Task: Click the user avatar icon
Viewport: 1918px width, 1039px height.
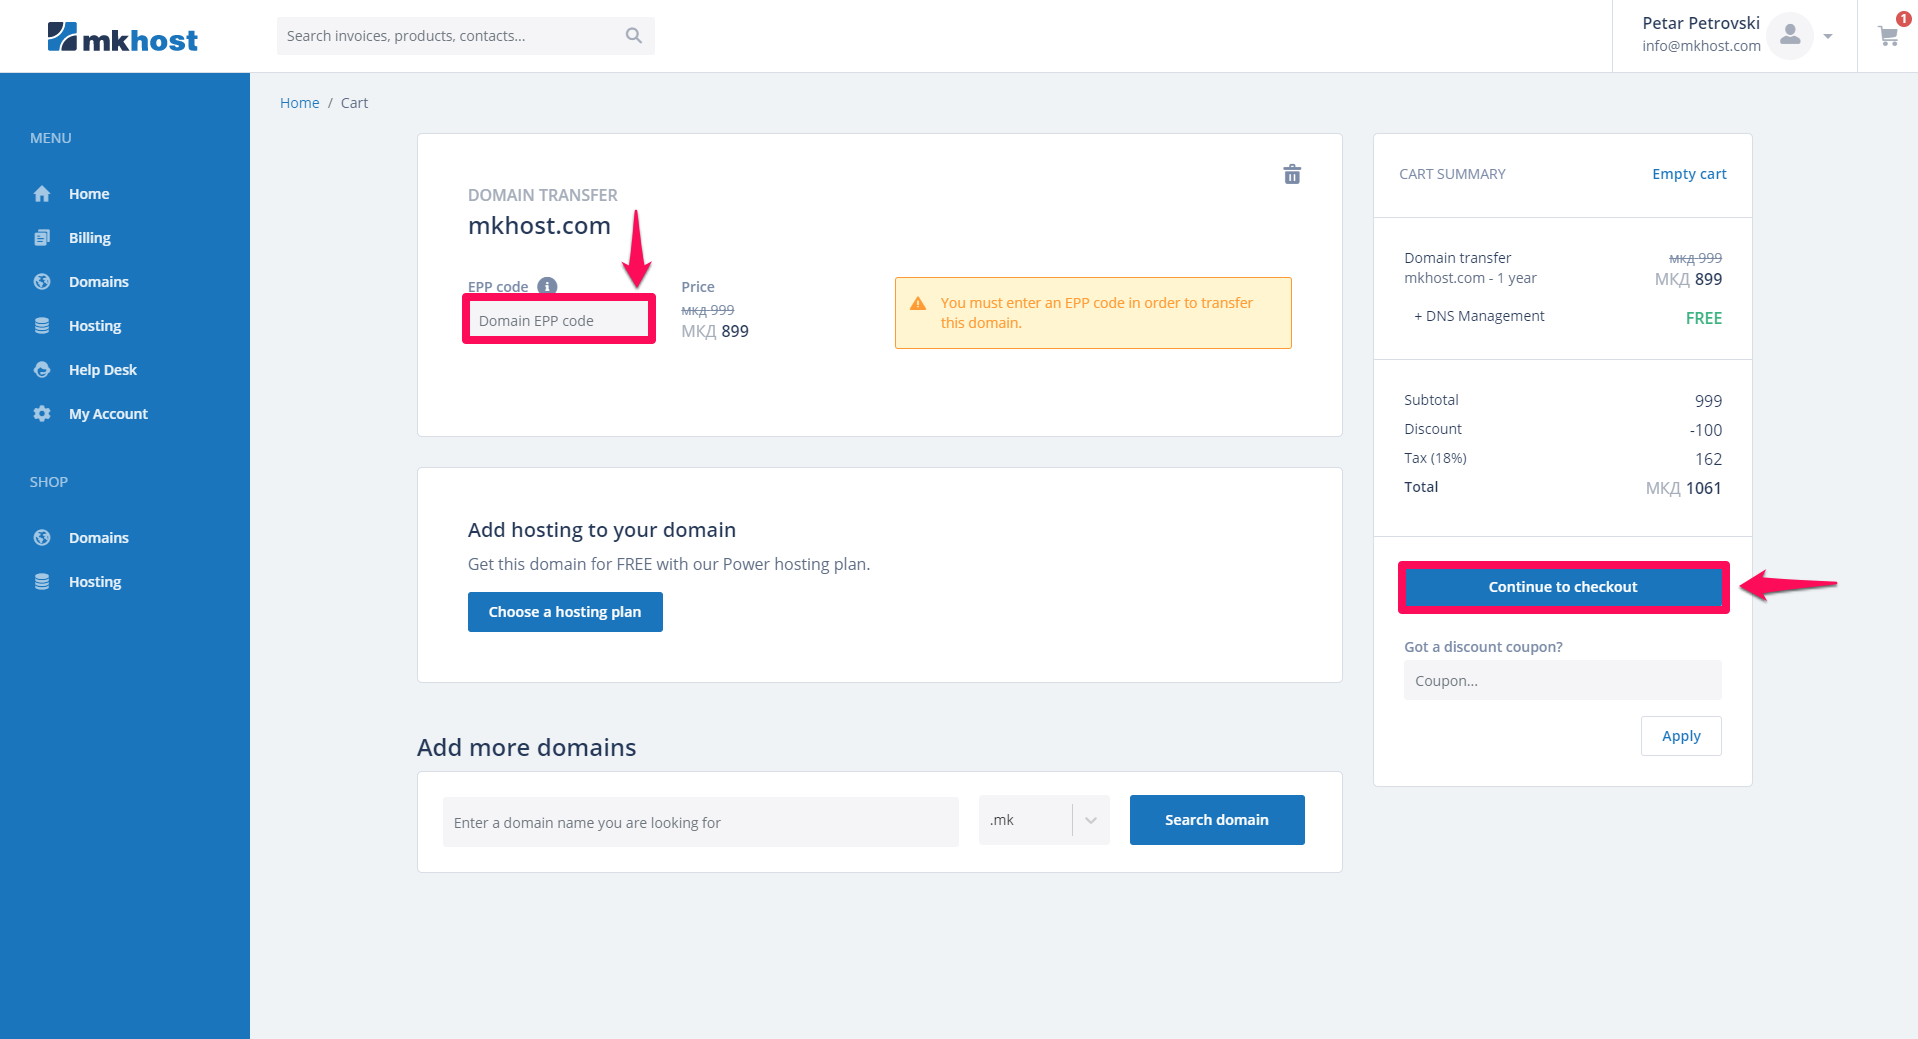Action: (1790, 36)
